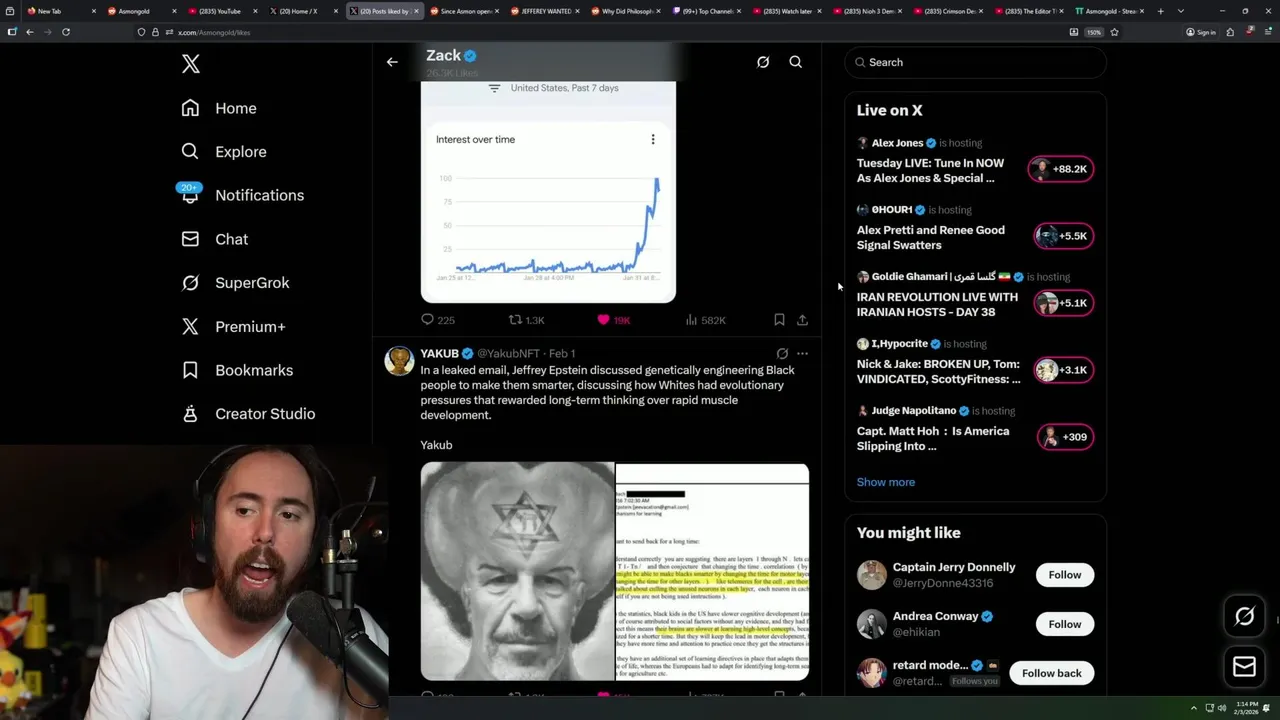Repost the tweet showing 1.3K reposts
The width and height of the screenshot is (1280, 720).
point(516,320)
